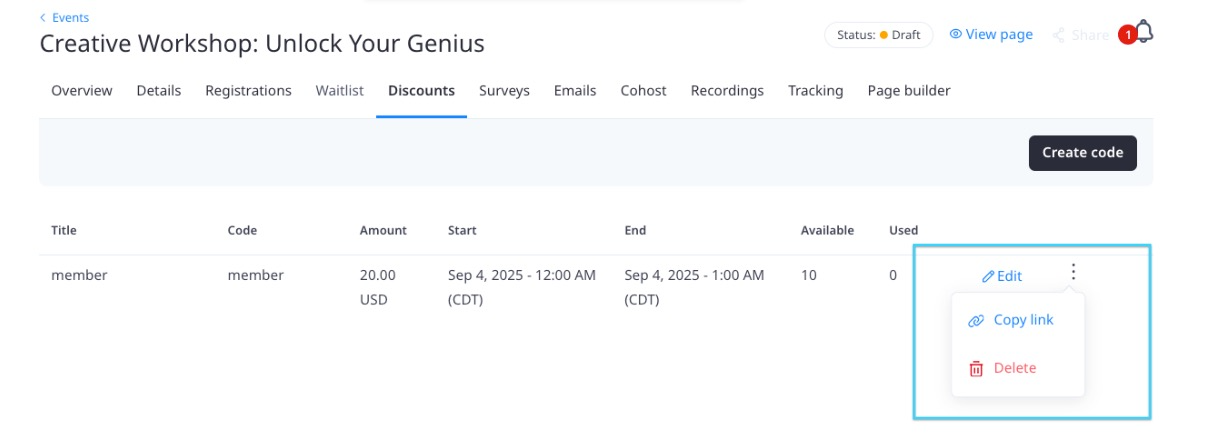Open the Surveys tab
The height and width of the screenshot is (439, 1209).
(504, 91)
